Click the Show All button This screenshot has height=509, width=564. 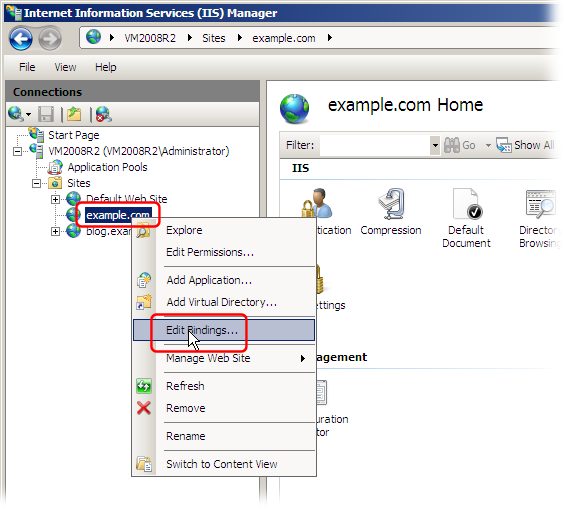pyautogui.click(x=526, y=145)
